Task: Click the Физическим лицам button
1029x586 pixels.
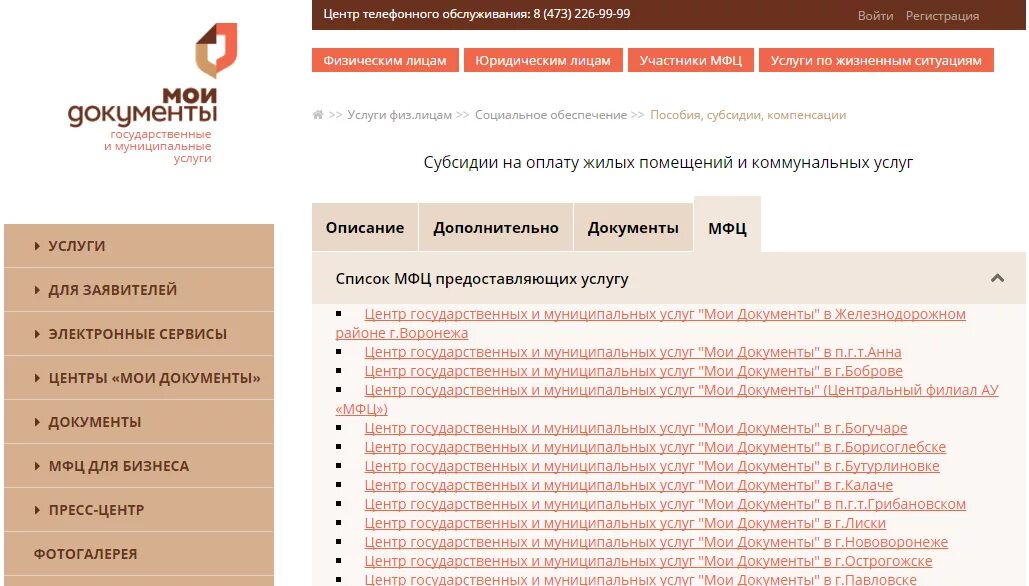Action: [x=385, y=60]
